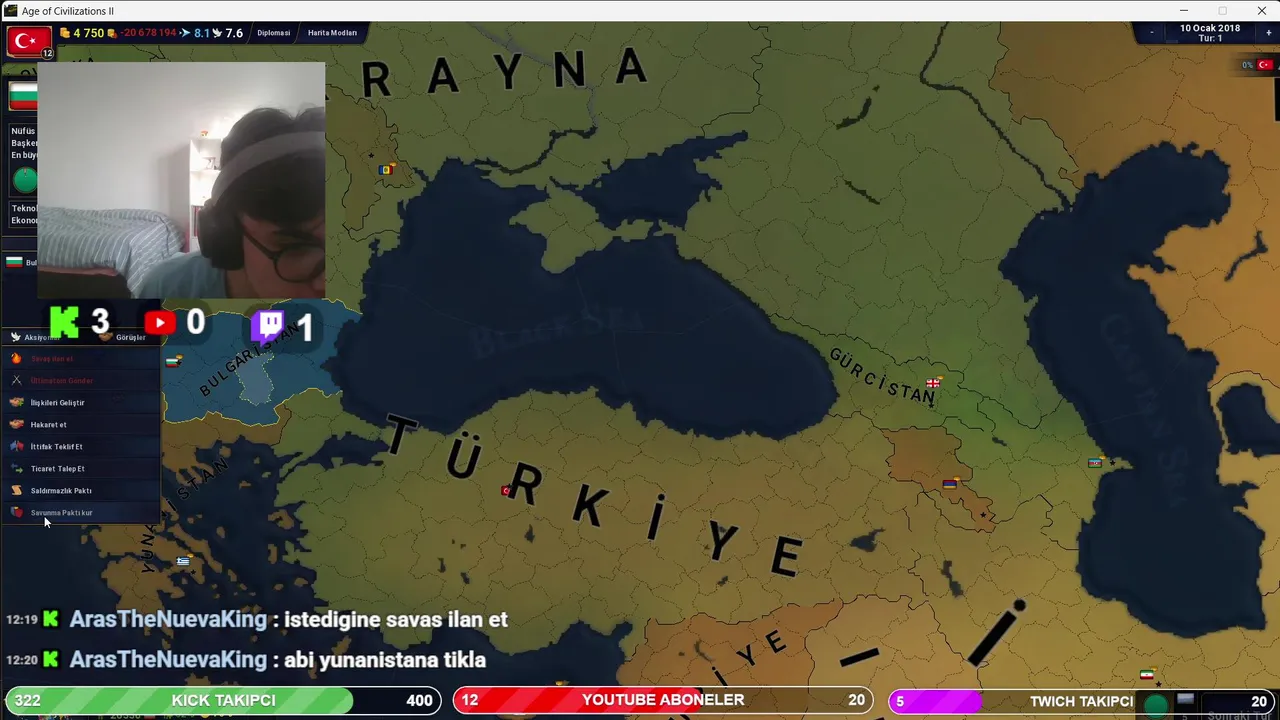
Task: Click the gold treasury value 4 750
Action: coord(88,33)
